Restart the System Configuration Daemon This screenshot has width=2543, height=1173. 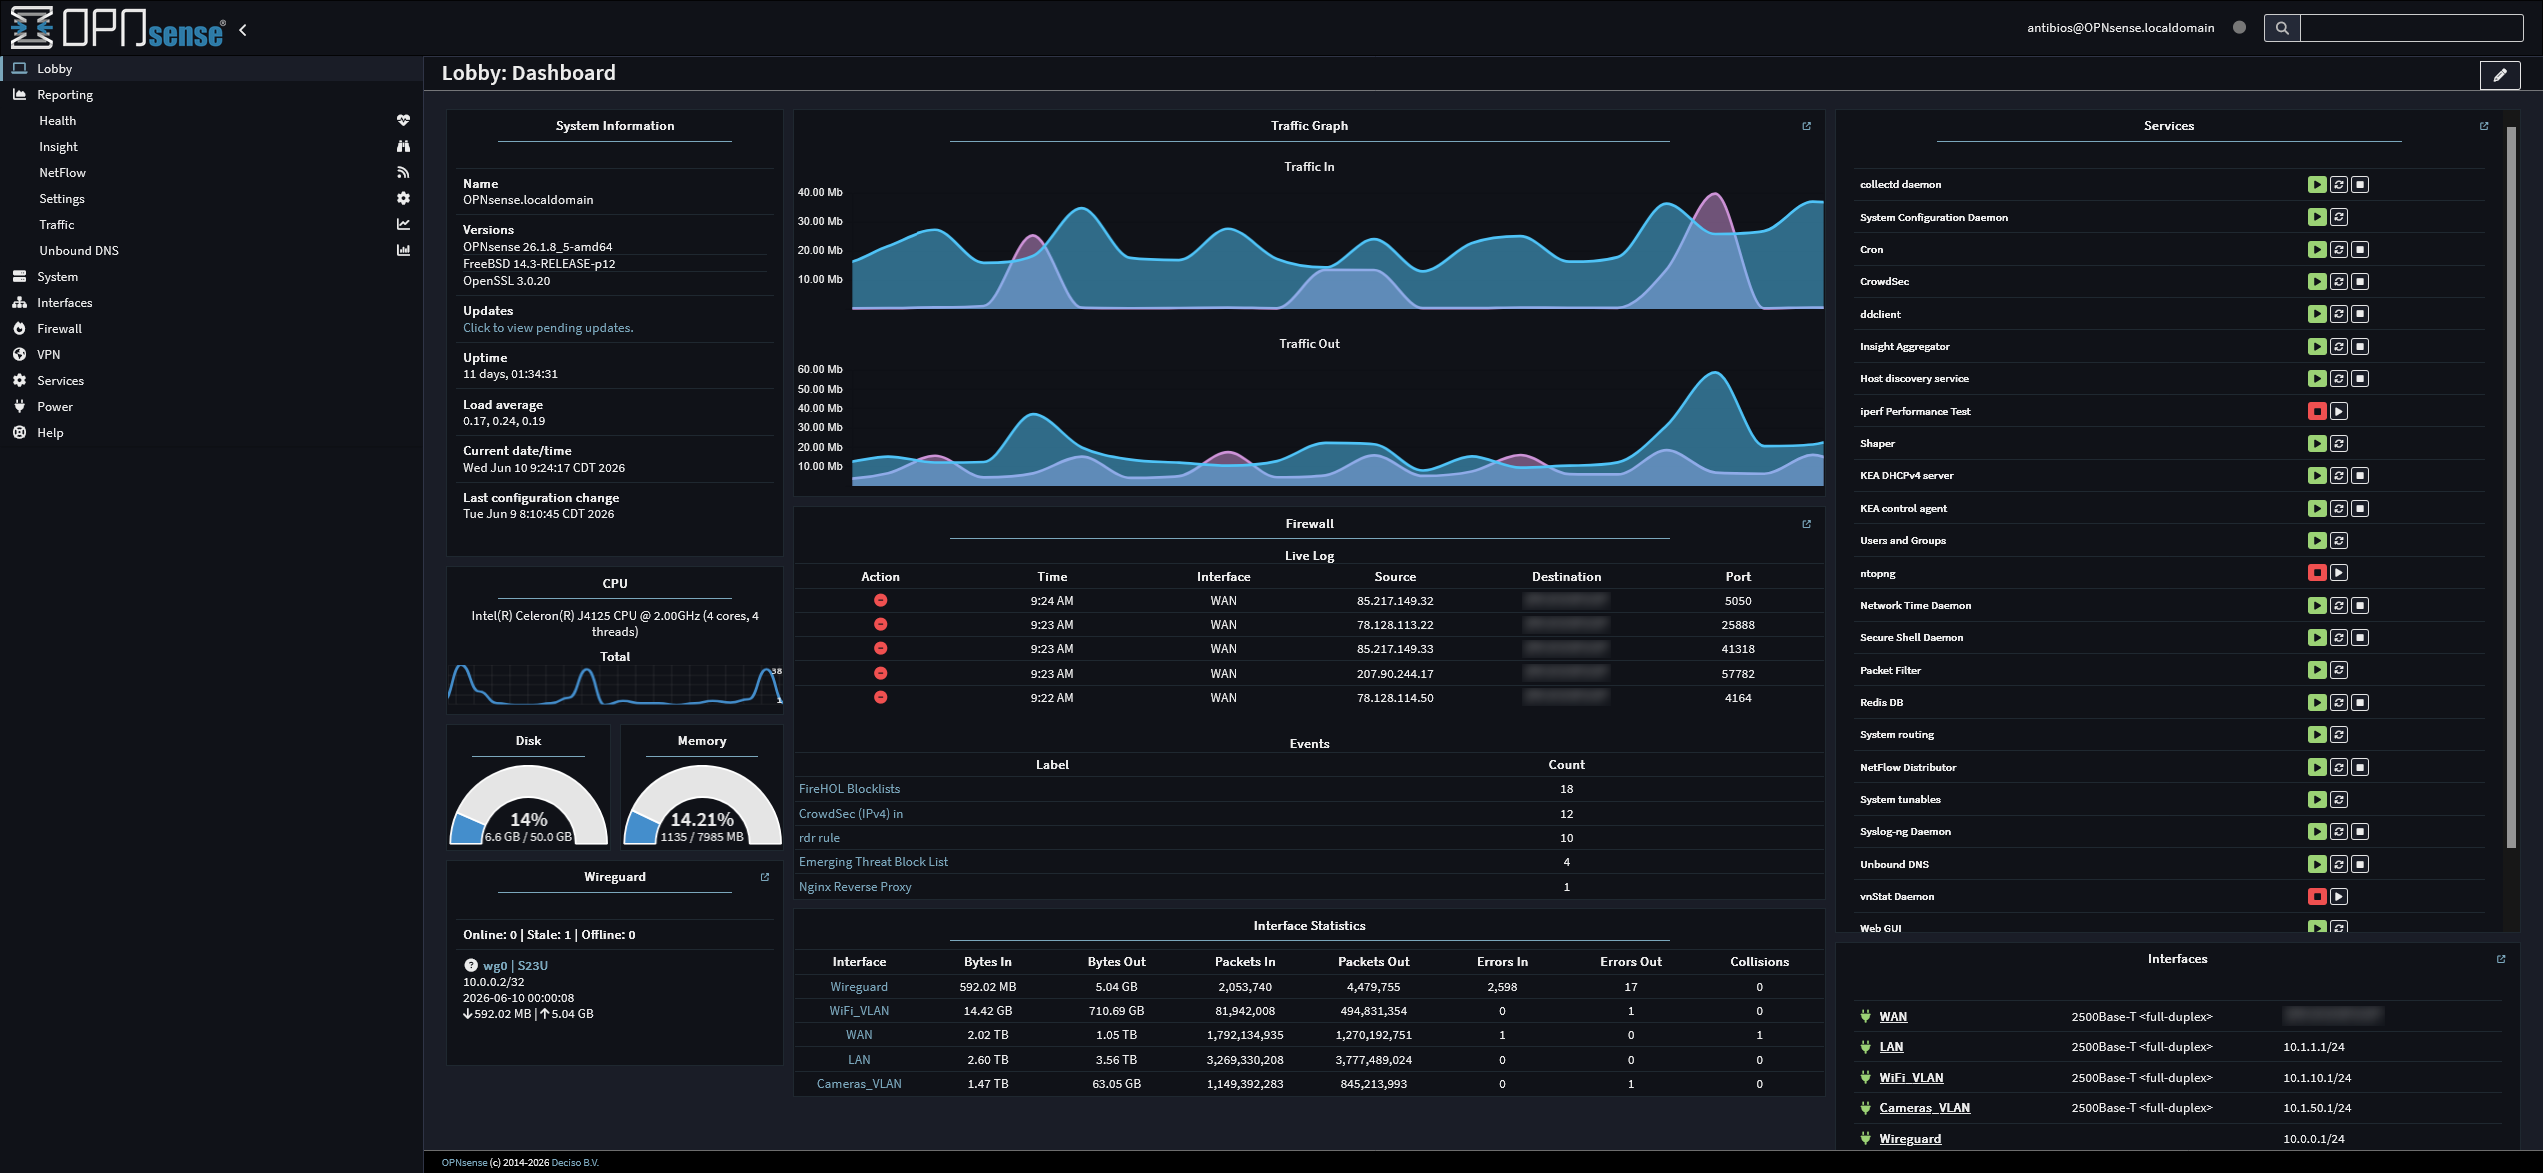[2338, 217]
